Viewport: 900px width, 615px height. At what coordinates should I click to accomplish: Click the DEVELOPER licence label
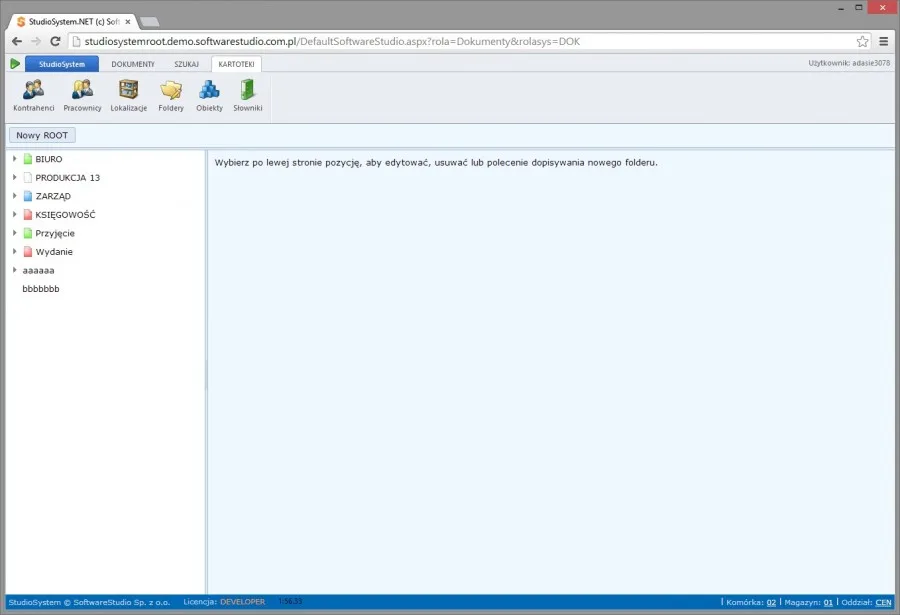pos(242,602)
